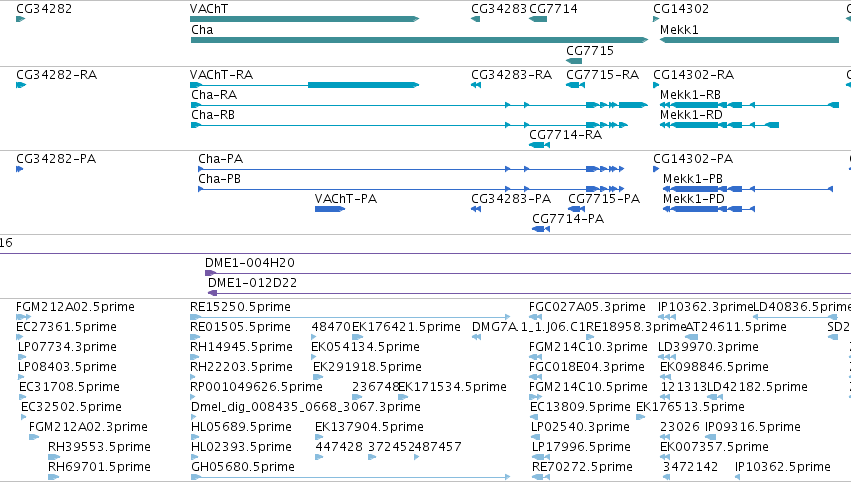Click the FGM214C10.3prime EST label

(588, 347)
